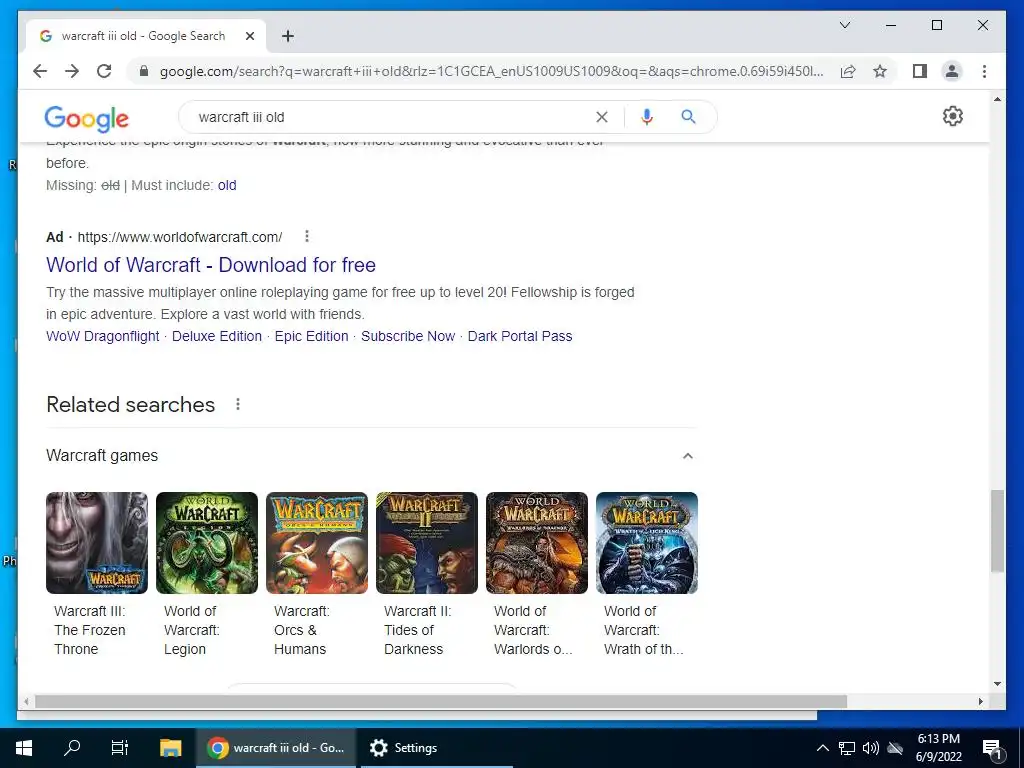This screenshot has width=1024, height=768.
Task: Reload the current page
Action: (x=104, y=71)
